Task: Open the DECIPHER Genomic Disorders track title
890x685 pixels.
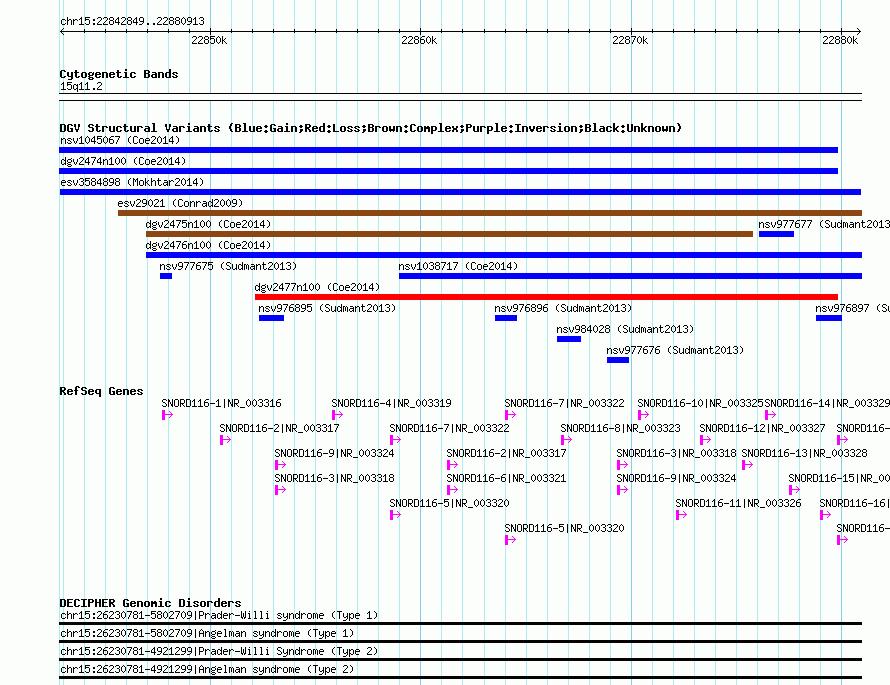Action: click(150, 603)
